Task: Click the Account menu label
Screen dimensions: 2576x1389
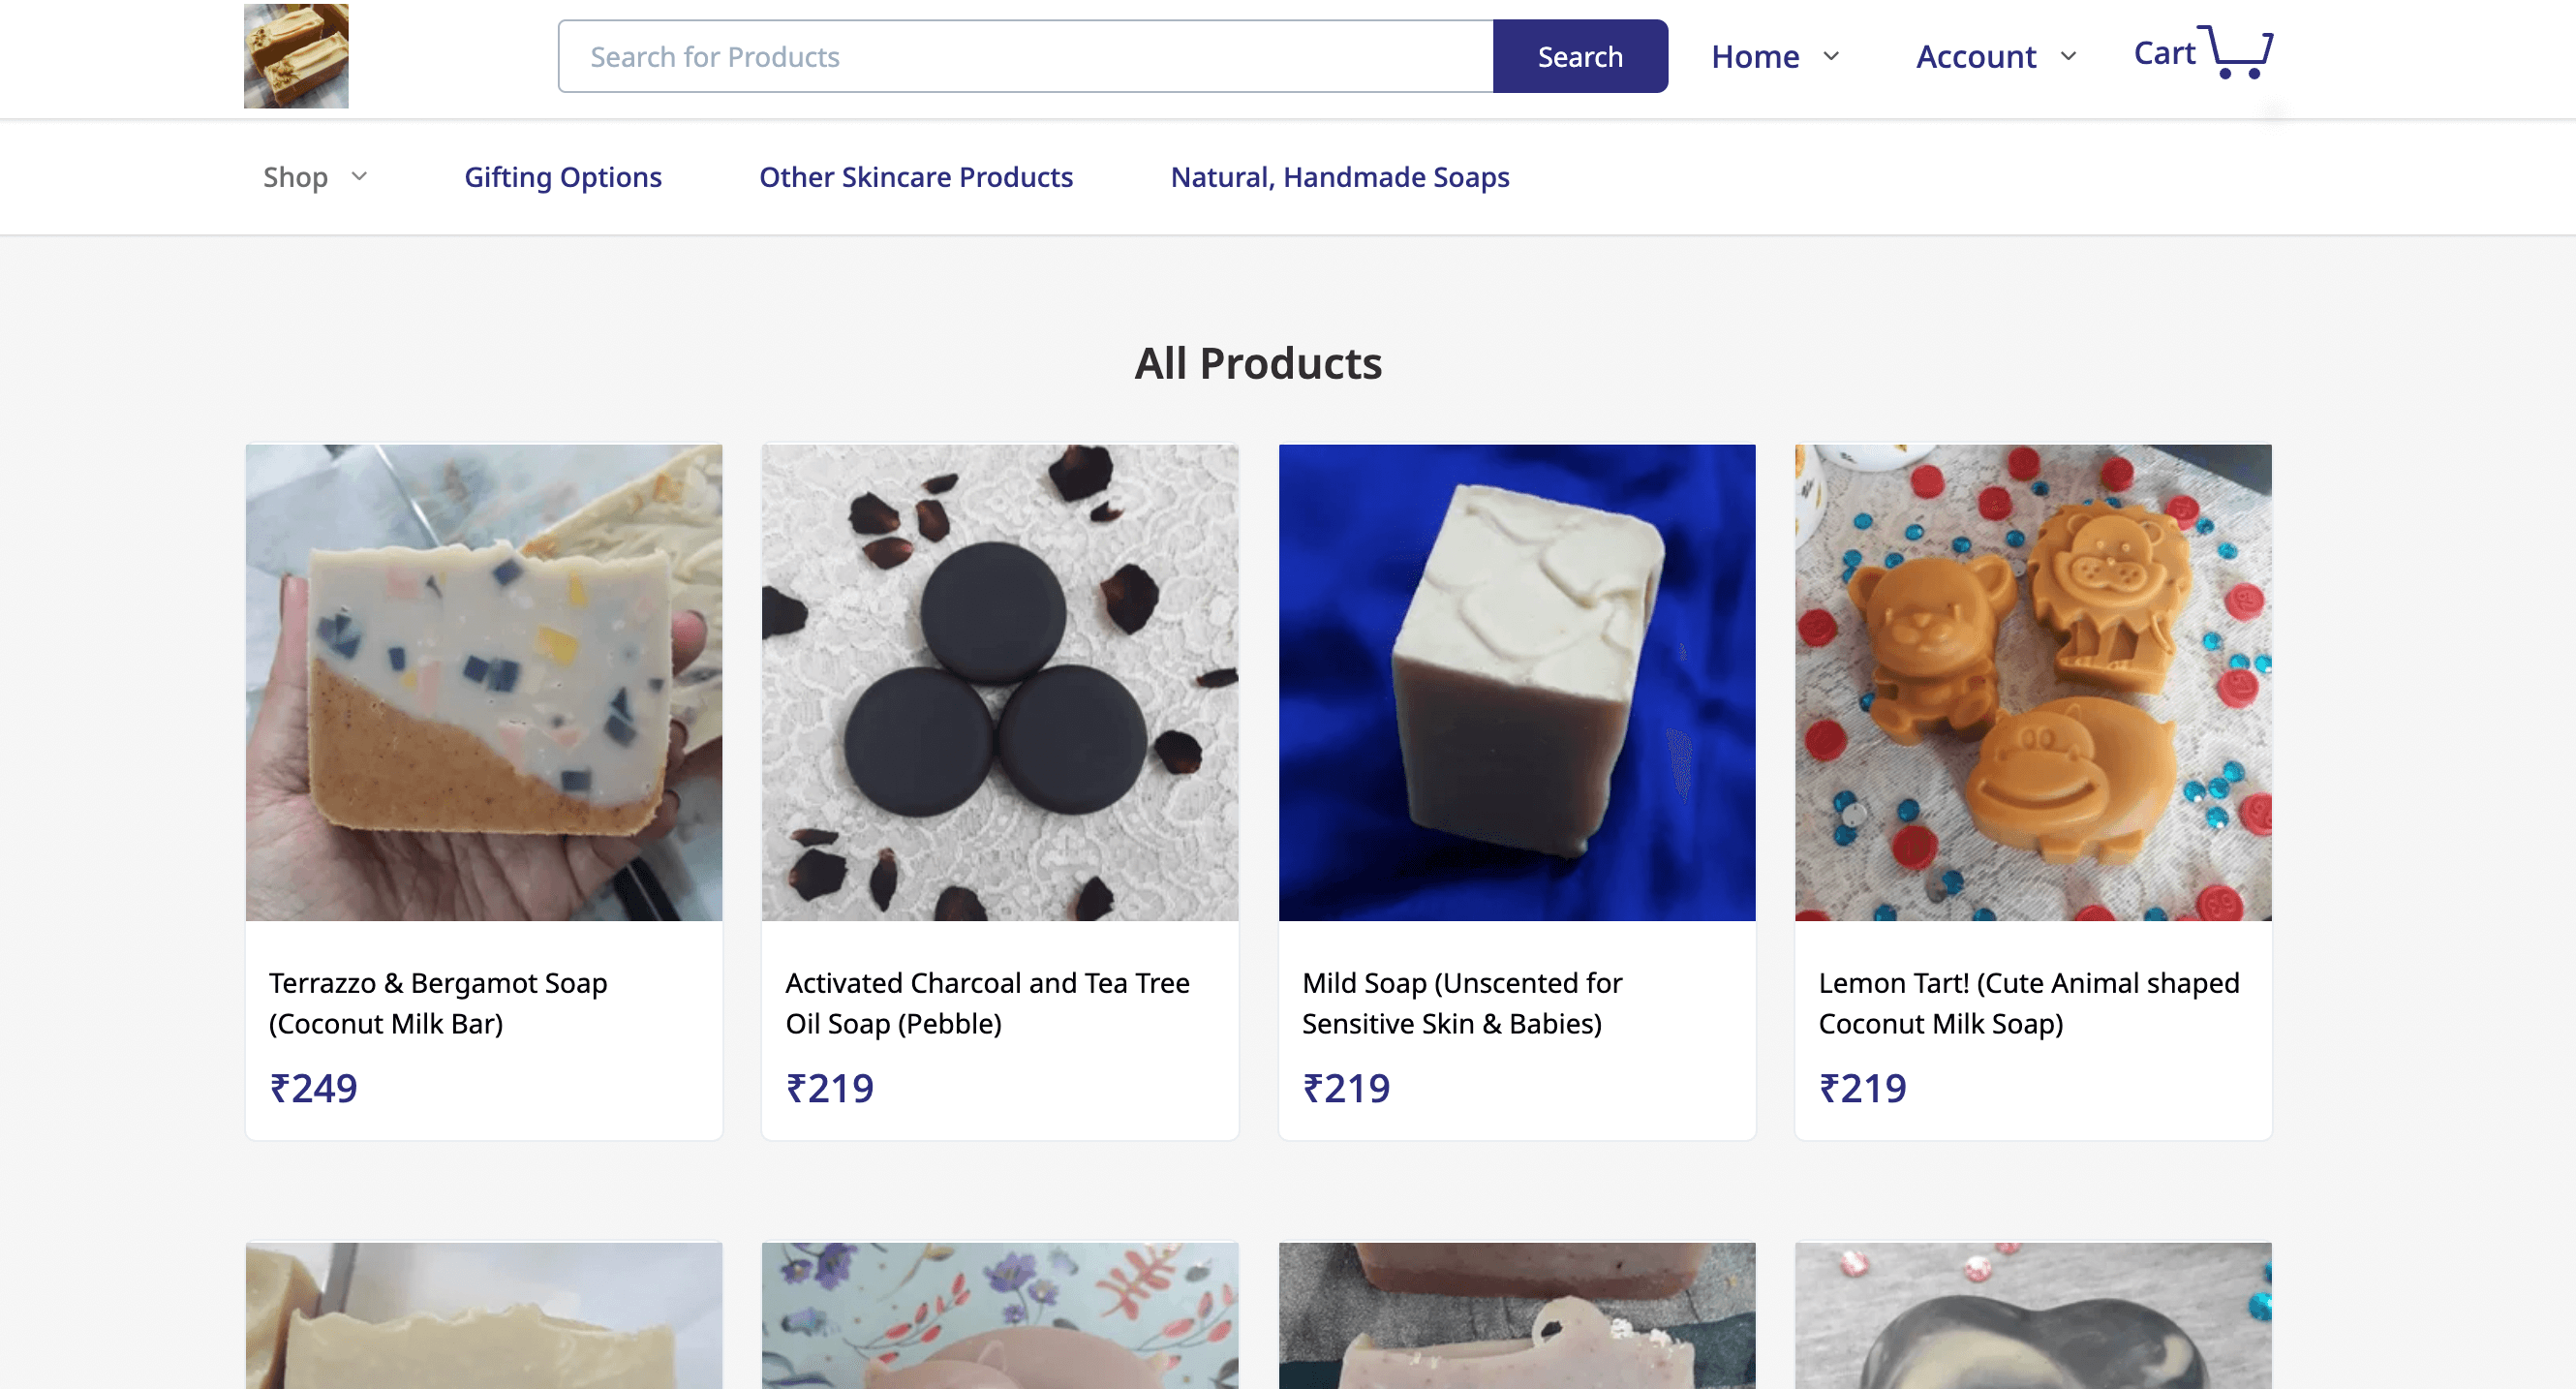Action: 1975,56
